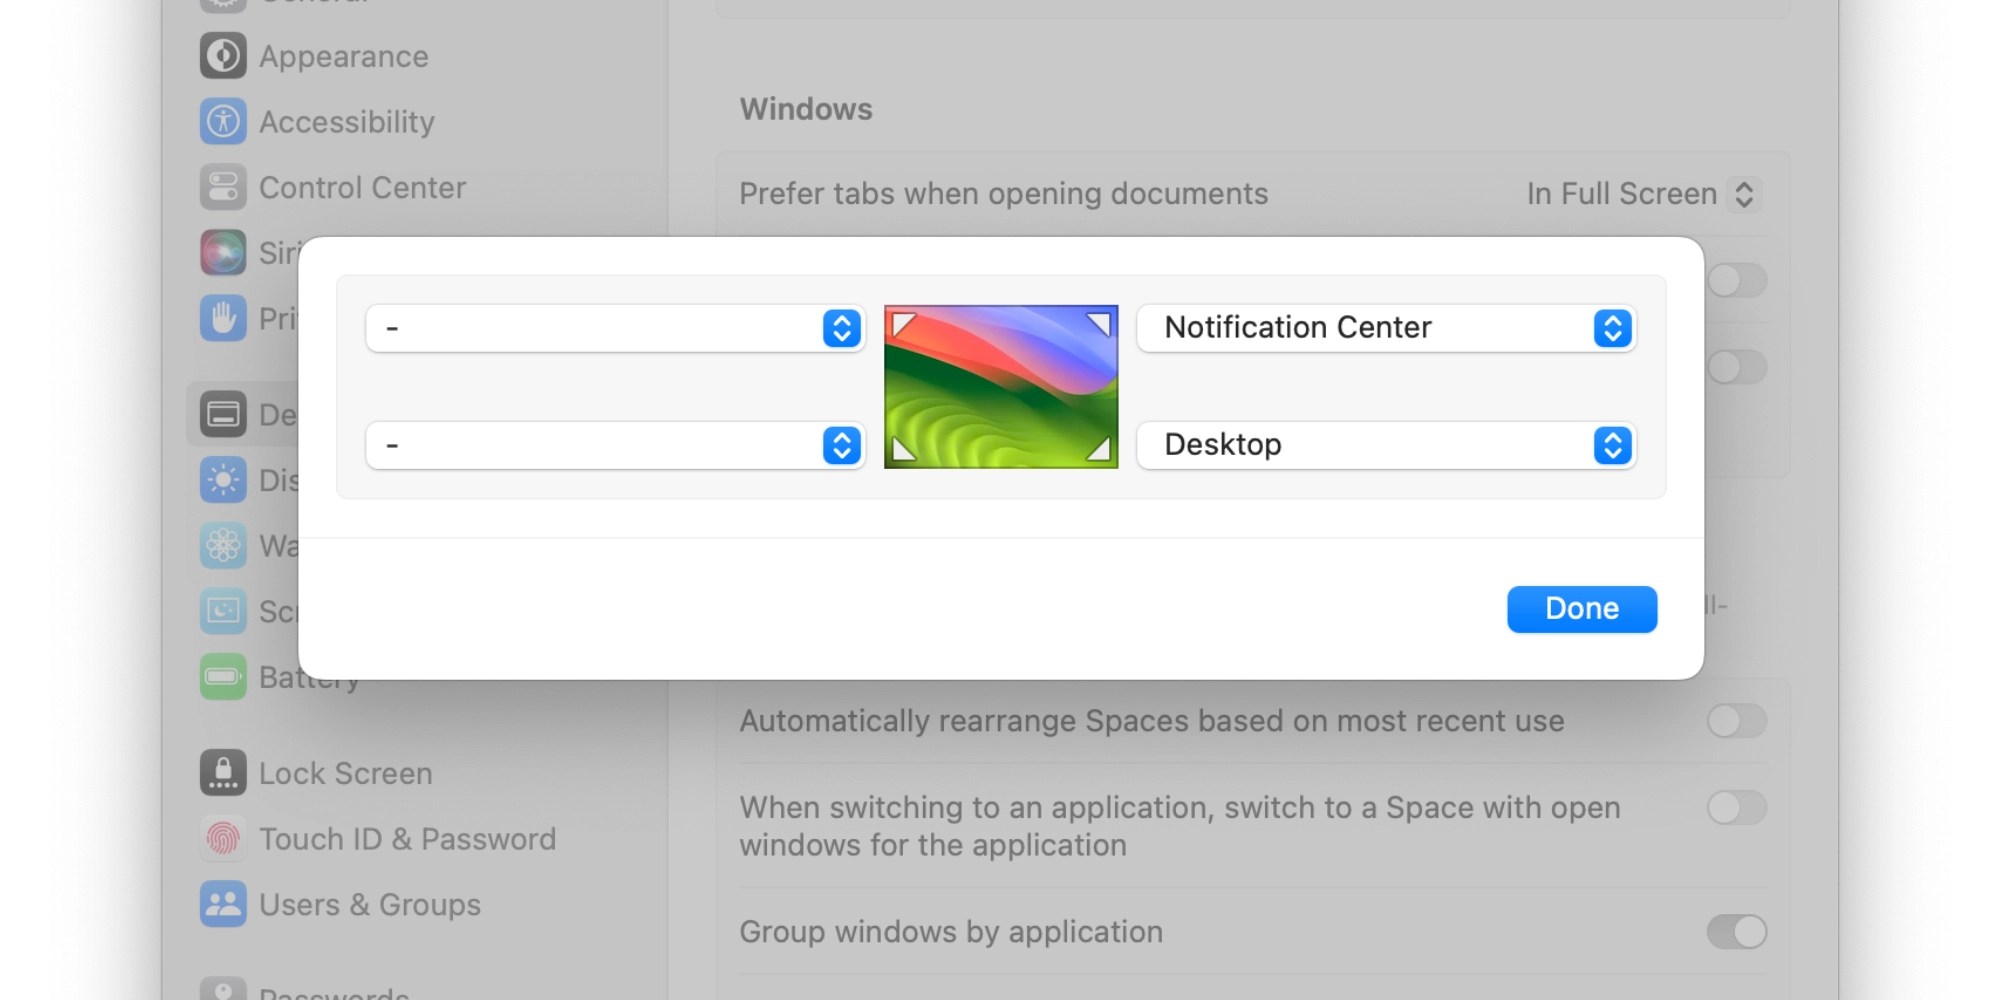Click the Lock Screen padlock icon
Viewport: 2000px width, 1000px height.
coord(222,773)
